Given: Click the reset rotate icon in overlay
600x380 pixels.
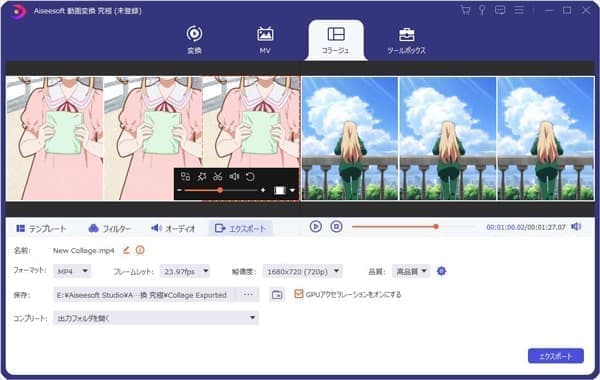Looking at the screenshot, I should tap(250, 176).
